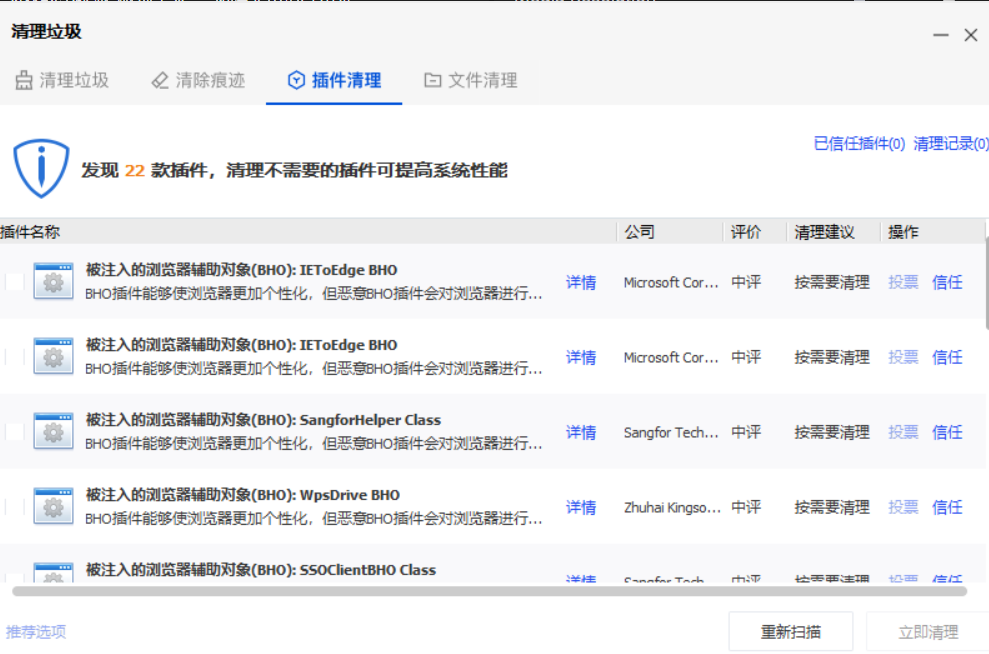This screenshot has width=989, height=654.
Task: Click 中评 rating in WpsDrive BHO row
Action: click(x=746, y=507)
